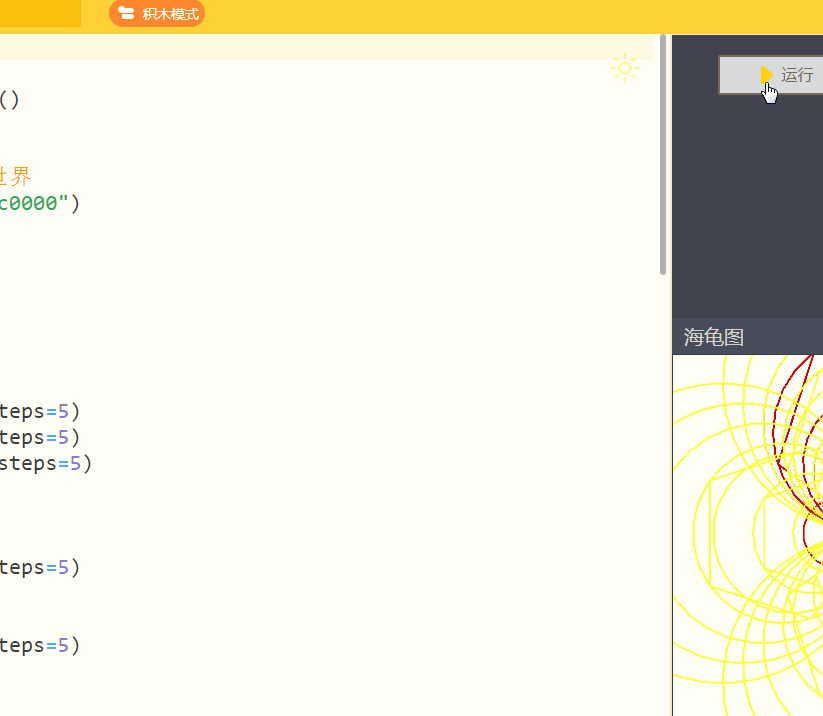Image resolution: width=823 pixels, height=716 pixels.
Task: Click the 海龟图 panel header
Action: click(x=747, y=336)
